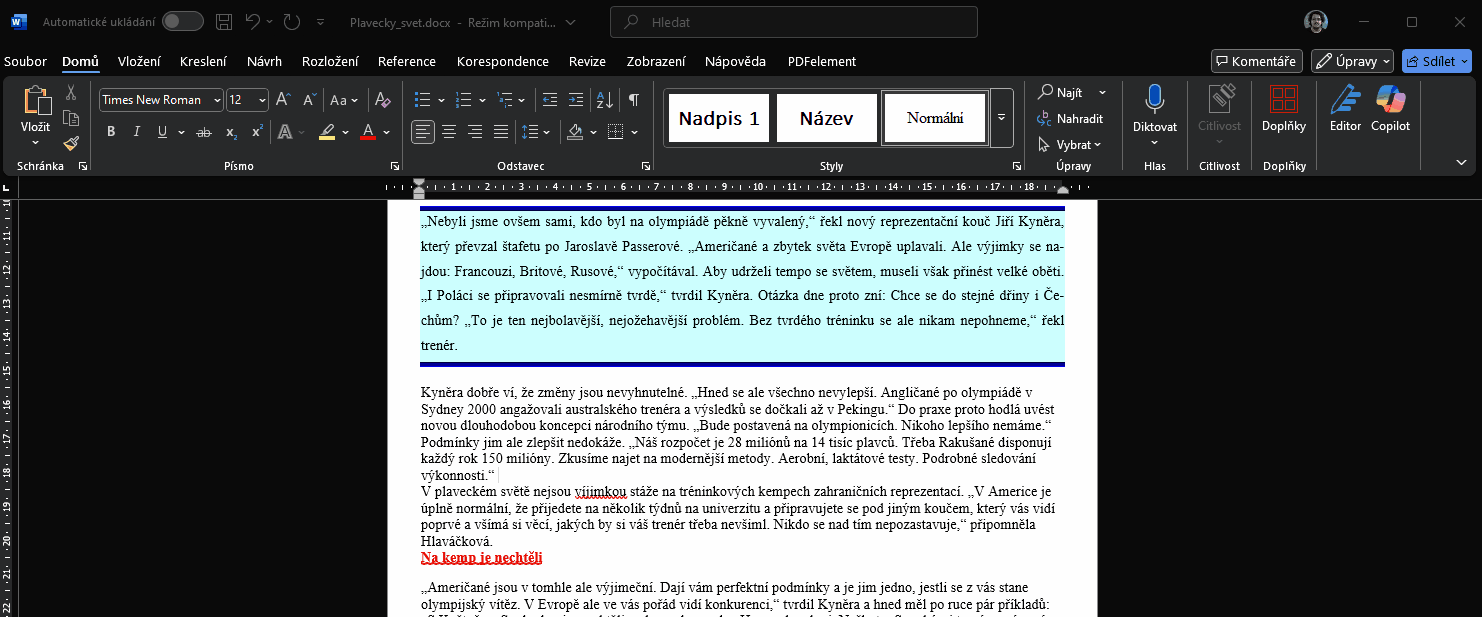
Task: Show paragraph marks with pilcrow icon
Action: click(633, 100)
